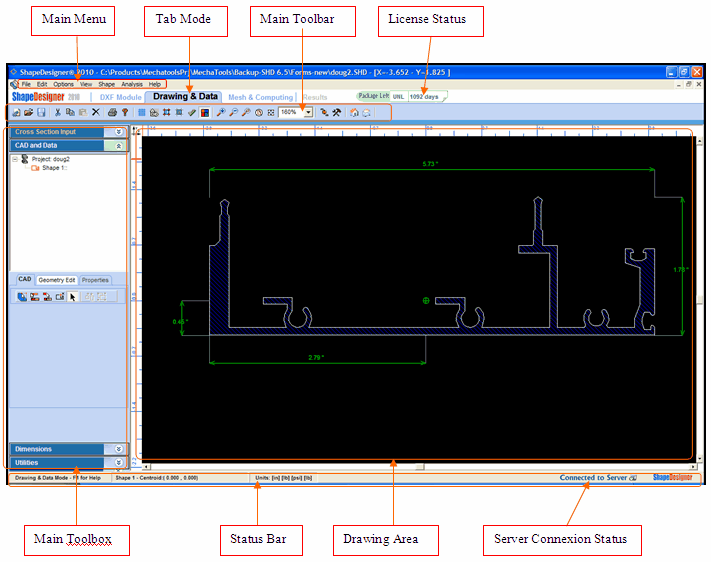Expand the Utilities panel chevron
711x562 pixels.
[118, 463]
